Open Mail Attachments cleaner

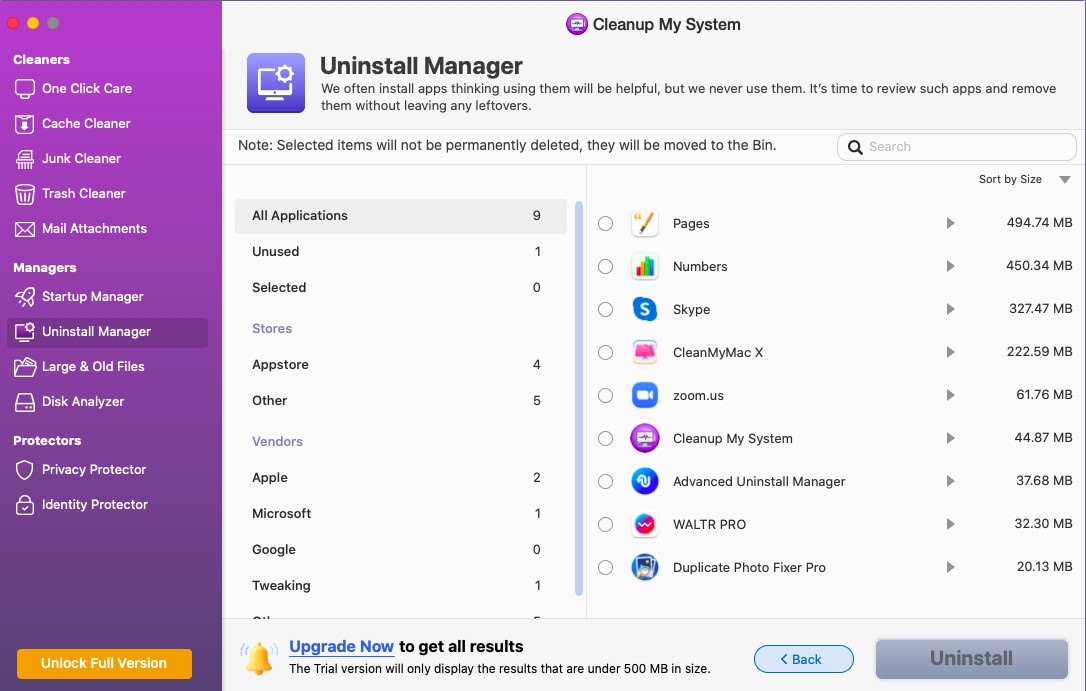click(x=95, y=228)
